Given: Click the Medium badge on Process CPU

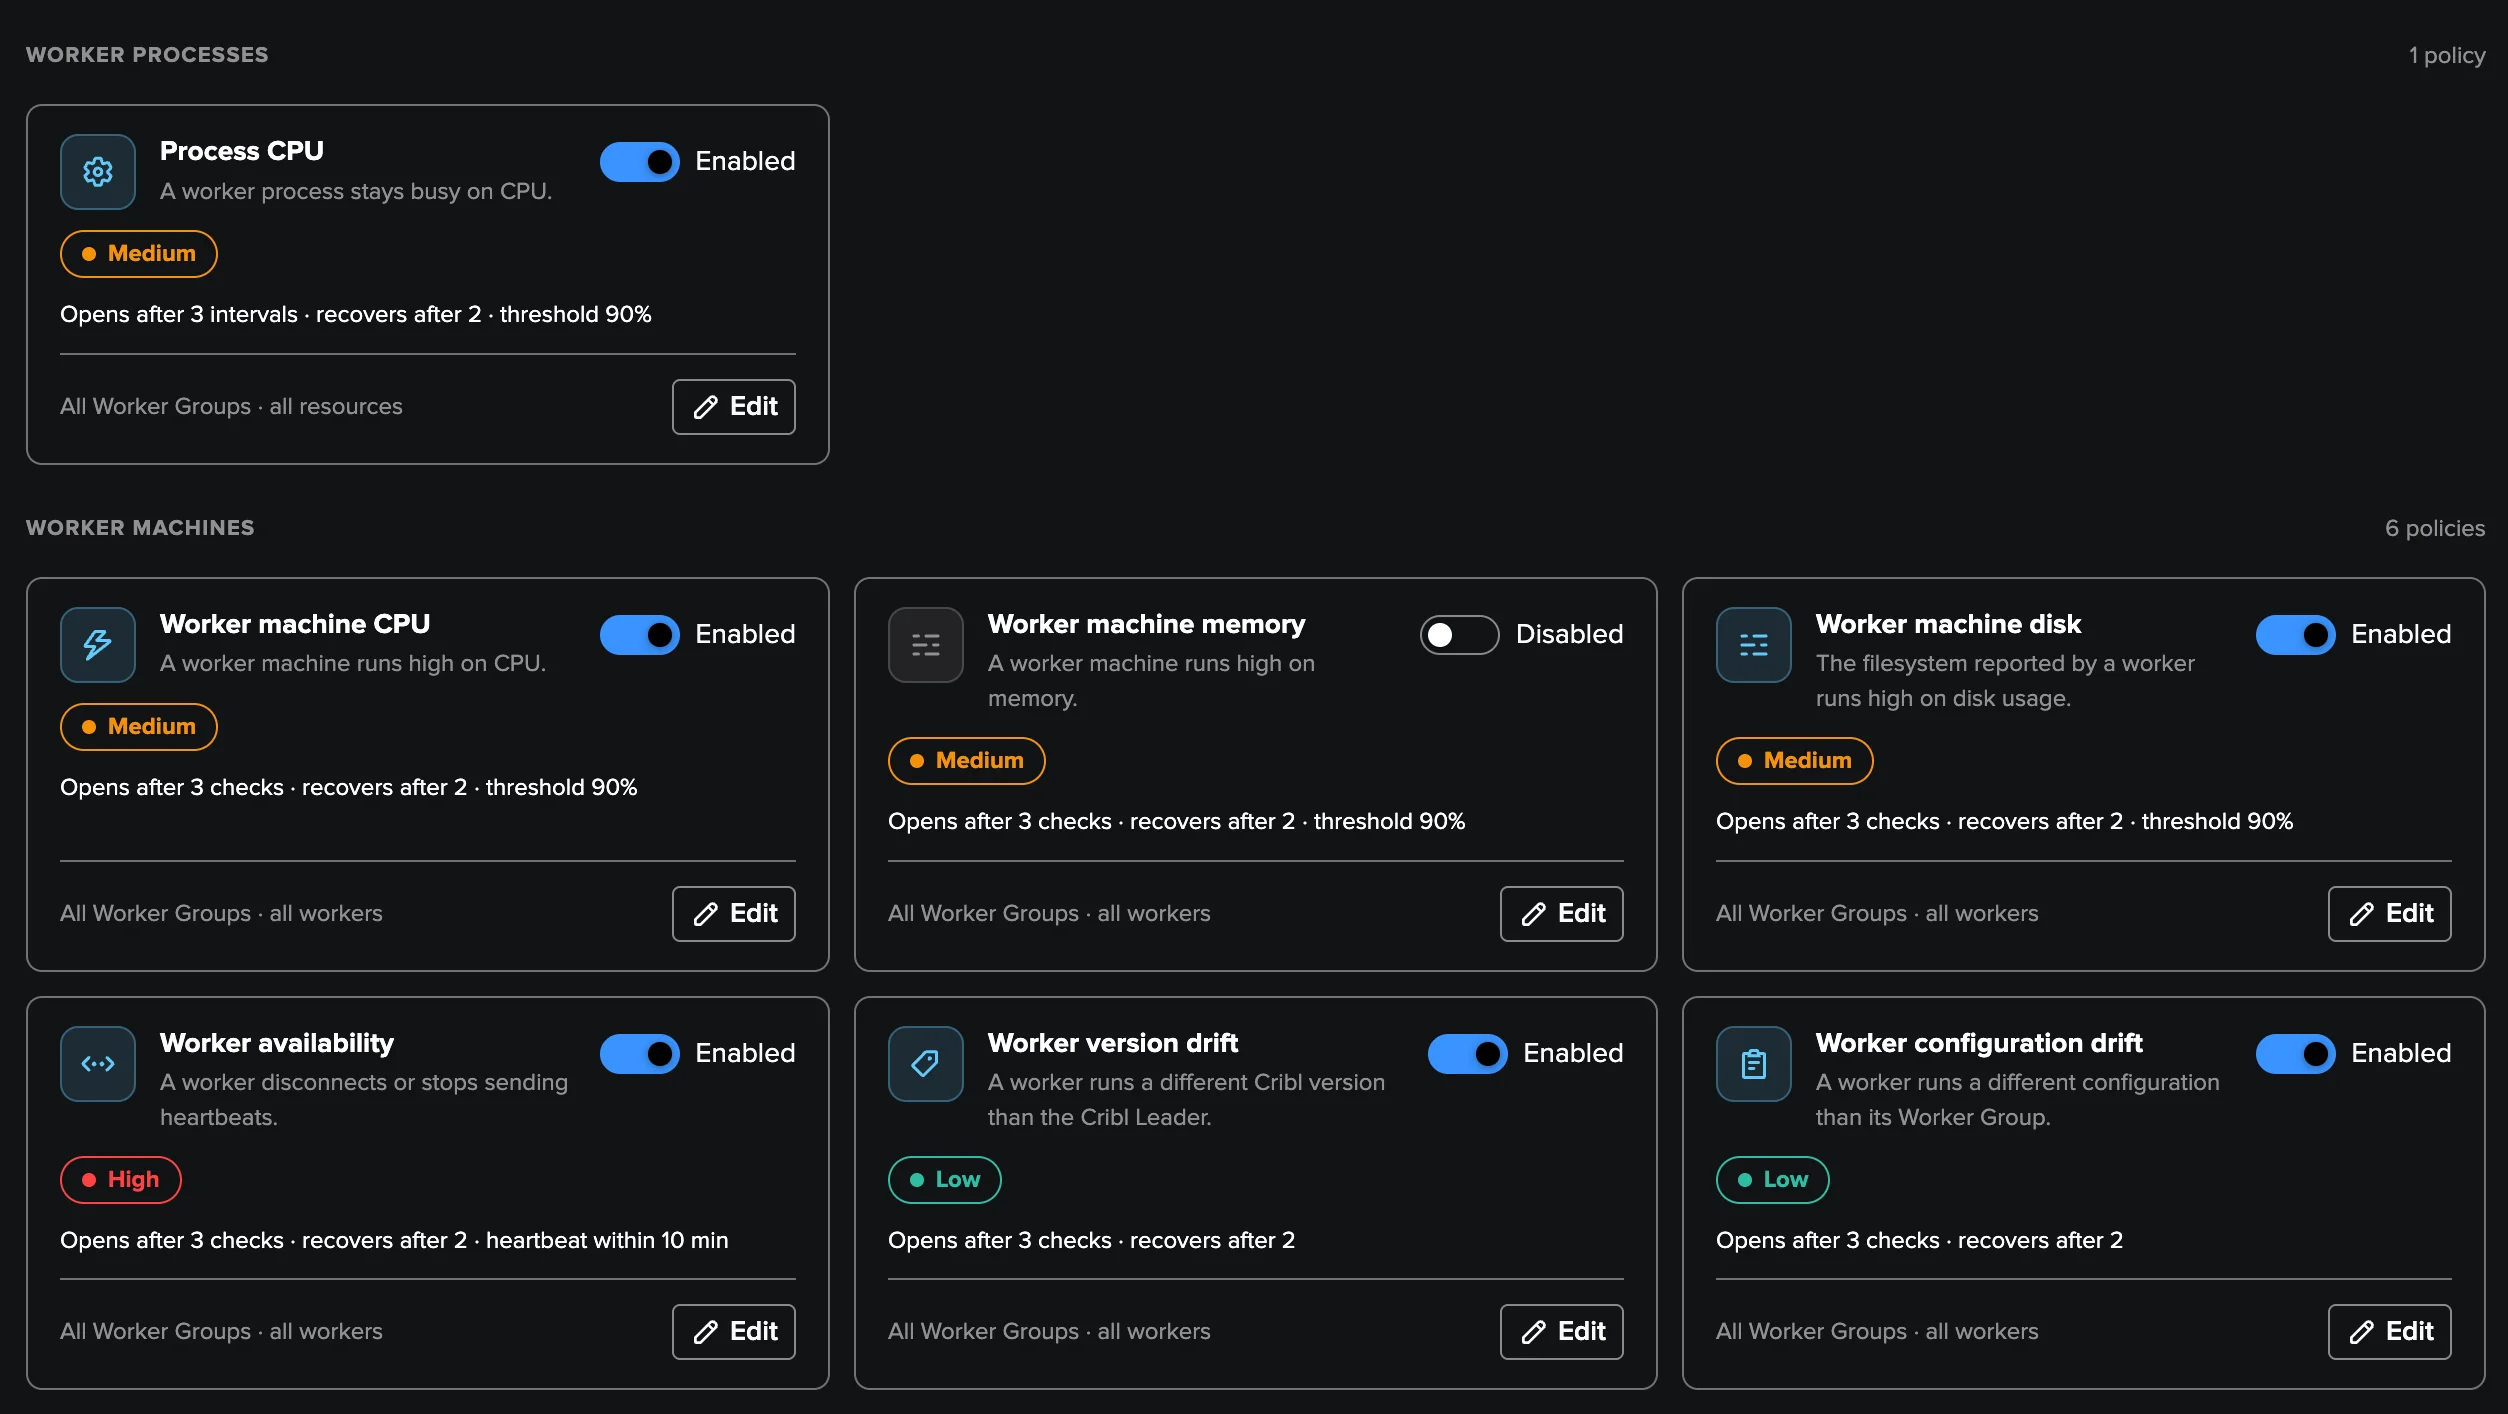Looking at the screenshot, I should (x=139, y=254).
